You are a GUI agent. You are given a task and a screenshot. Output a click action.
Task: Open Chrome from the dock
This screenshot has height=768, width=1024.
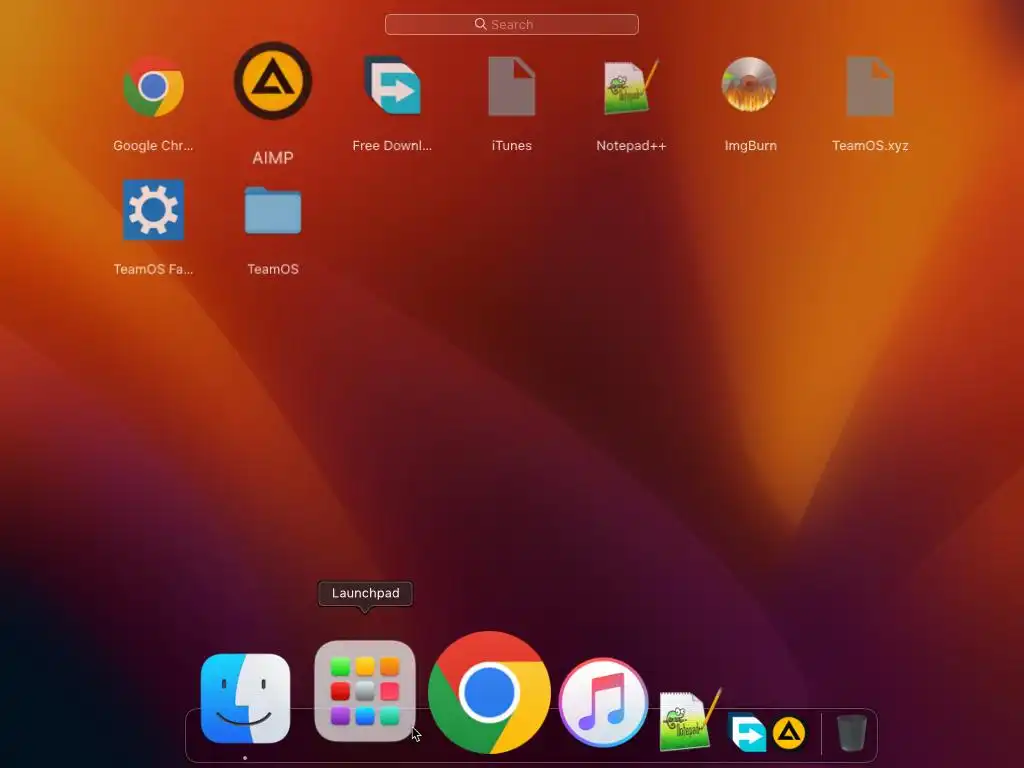(489, 692)
